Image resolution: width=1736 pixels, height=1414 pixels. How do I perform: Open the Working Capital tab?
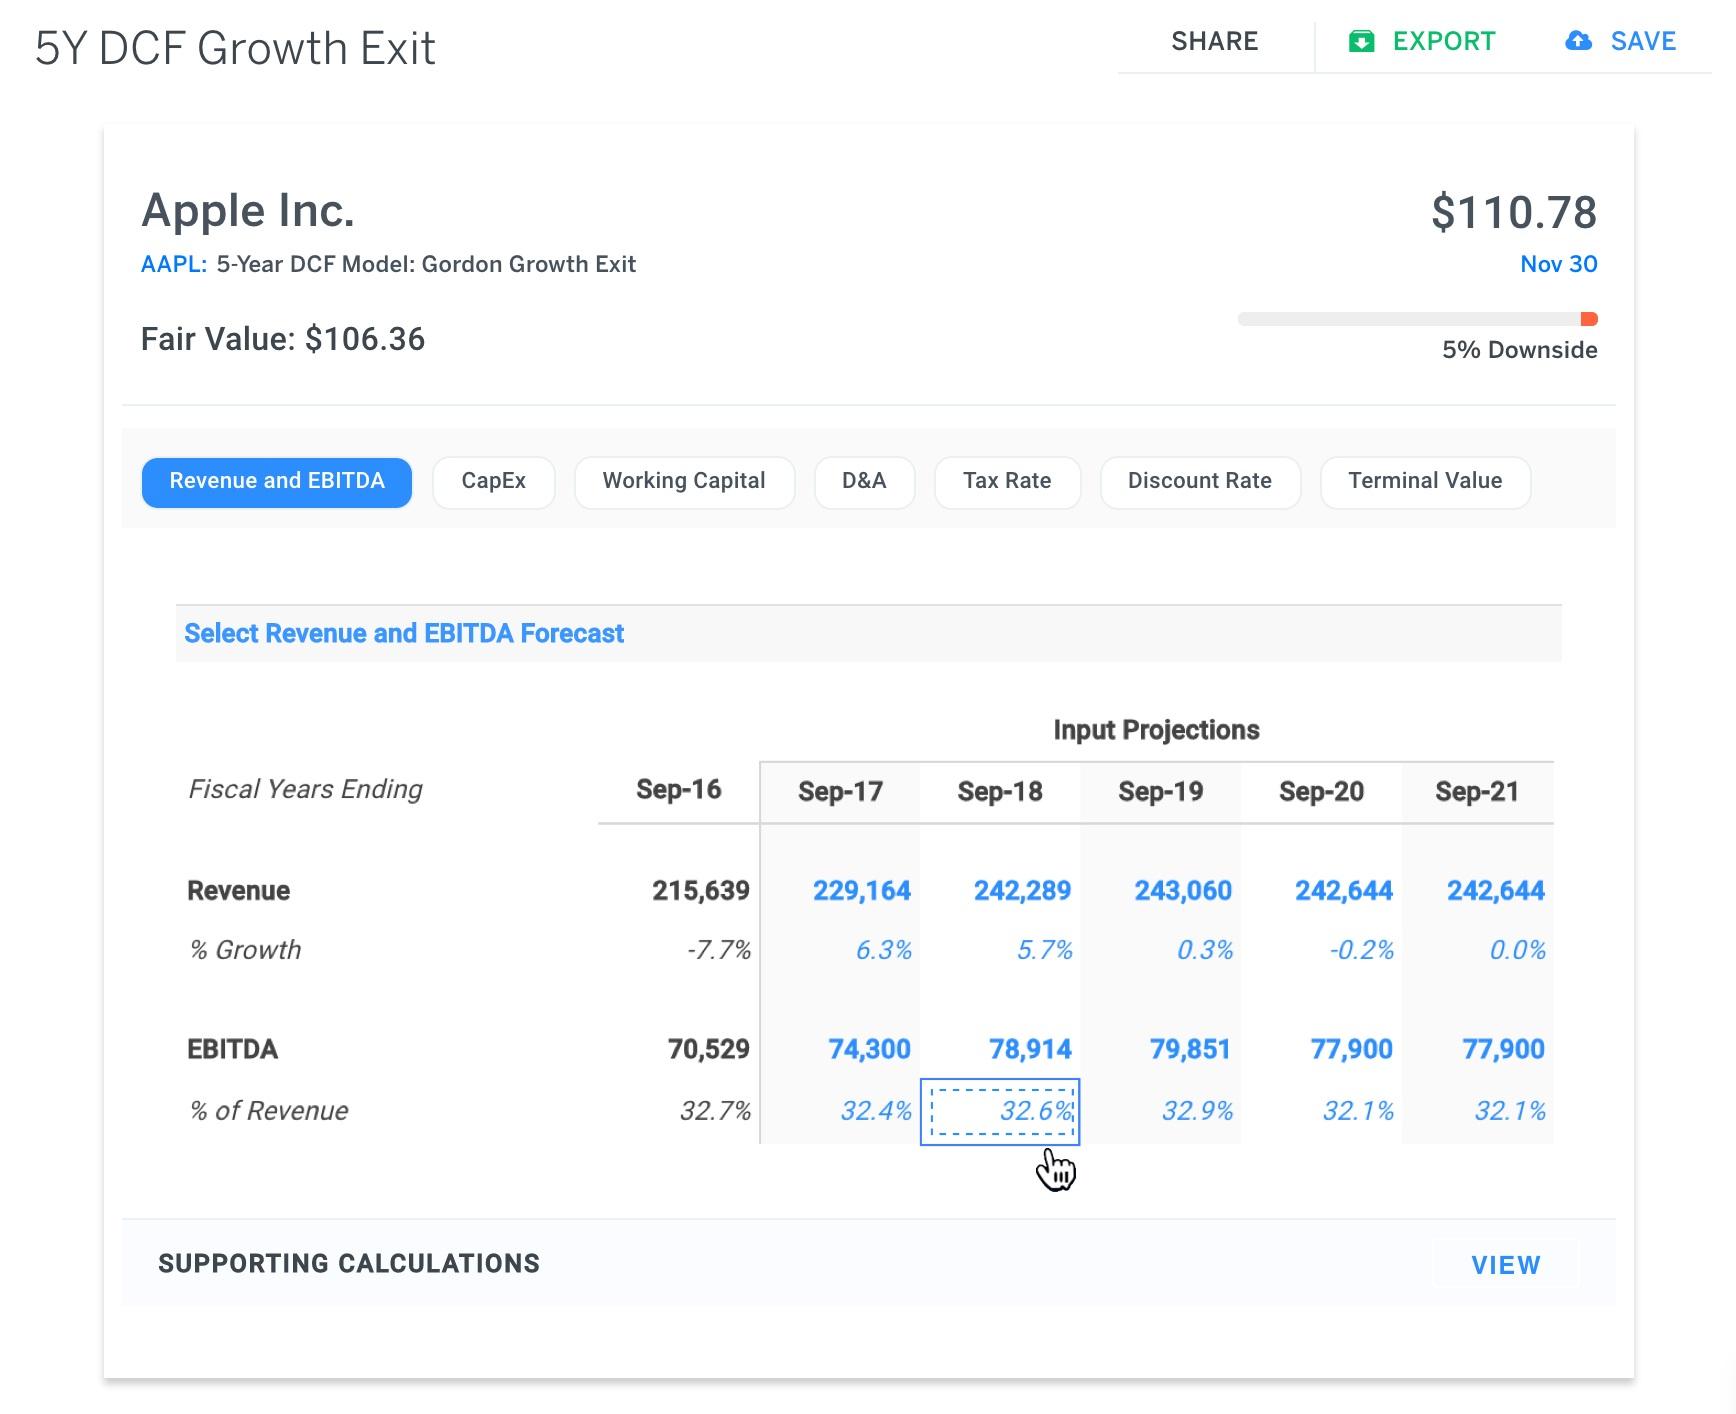click(x=684, y=482)
